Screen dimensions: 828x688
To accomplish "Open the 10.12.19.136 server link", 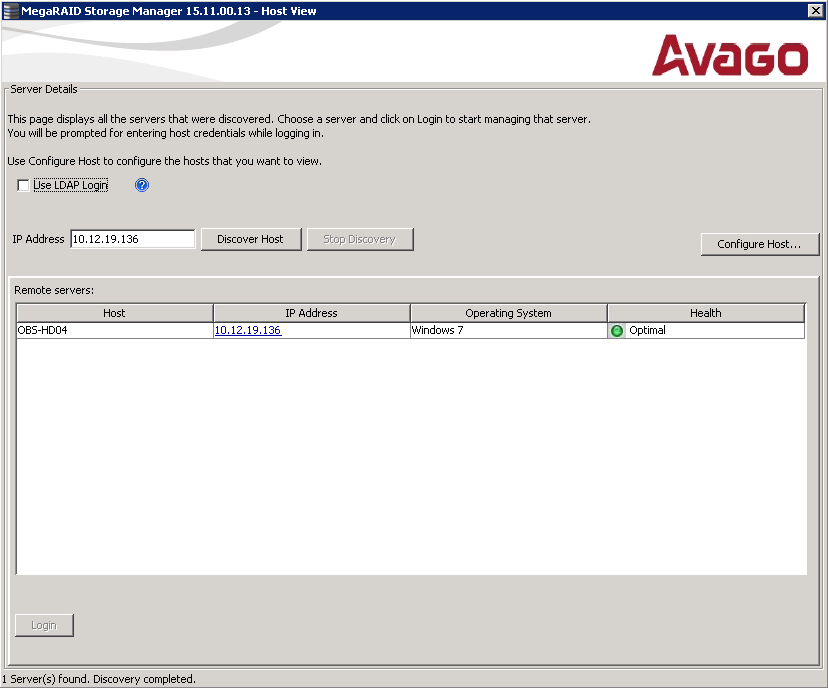I will click(x=248, y=330).
